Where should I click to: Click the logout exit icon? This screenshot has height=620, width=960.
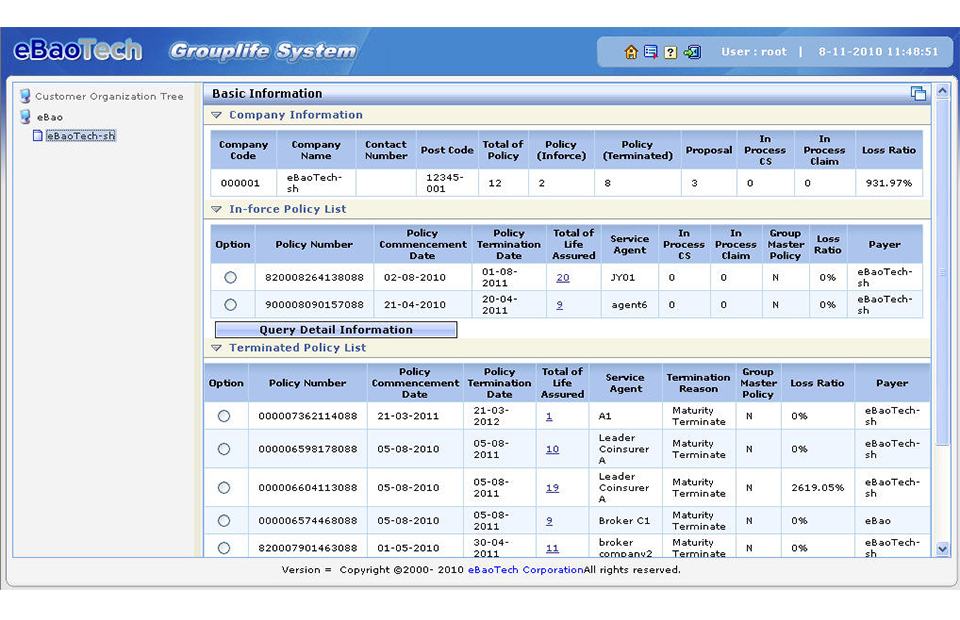click(692, 52)
